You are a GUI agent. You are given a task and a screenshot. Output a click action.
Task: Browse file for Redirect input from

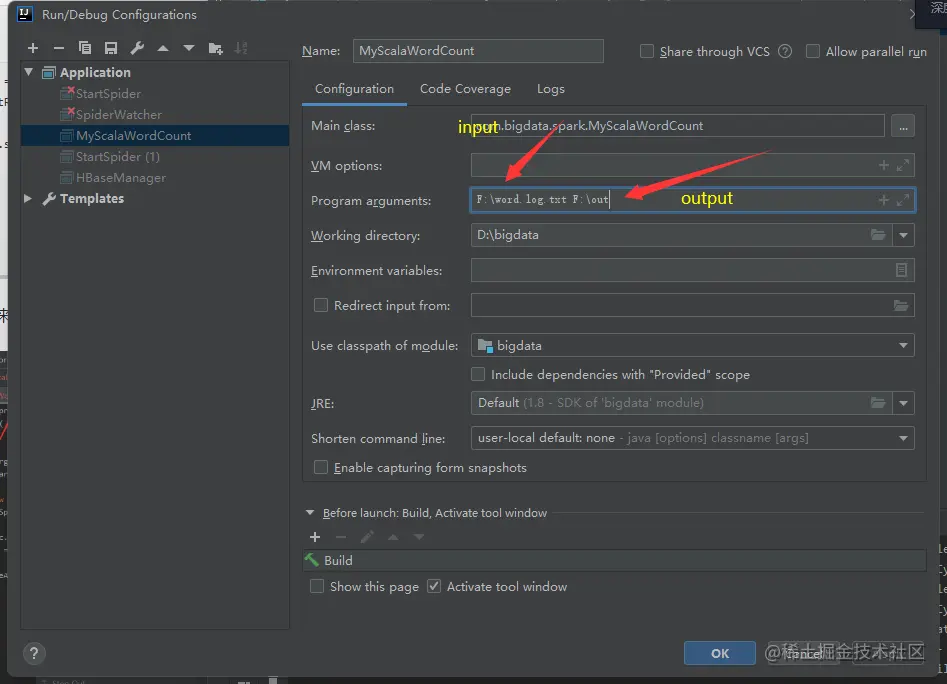click(901, 305)
